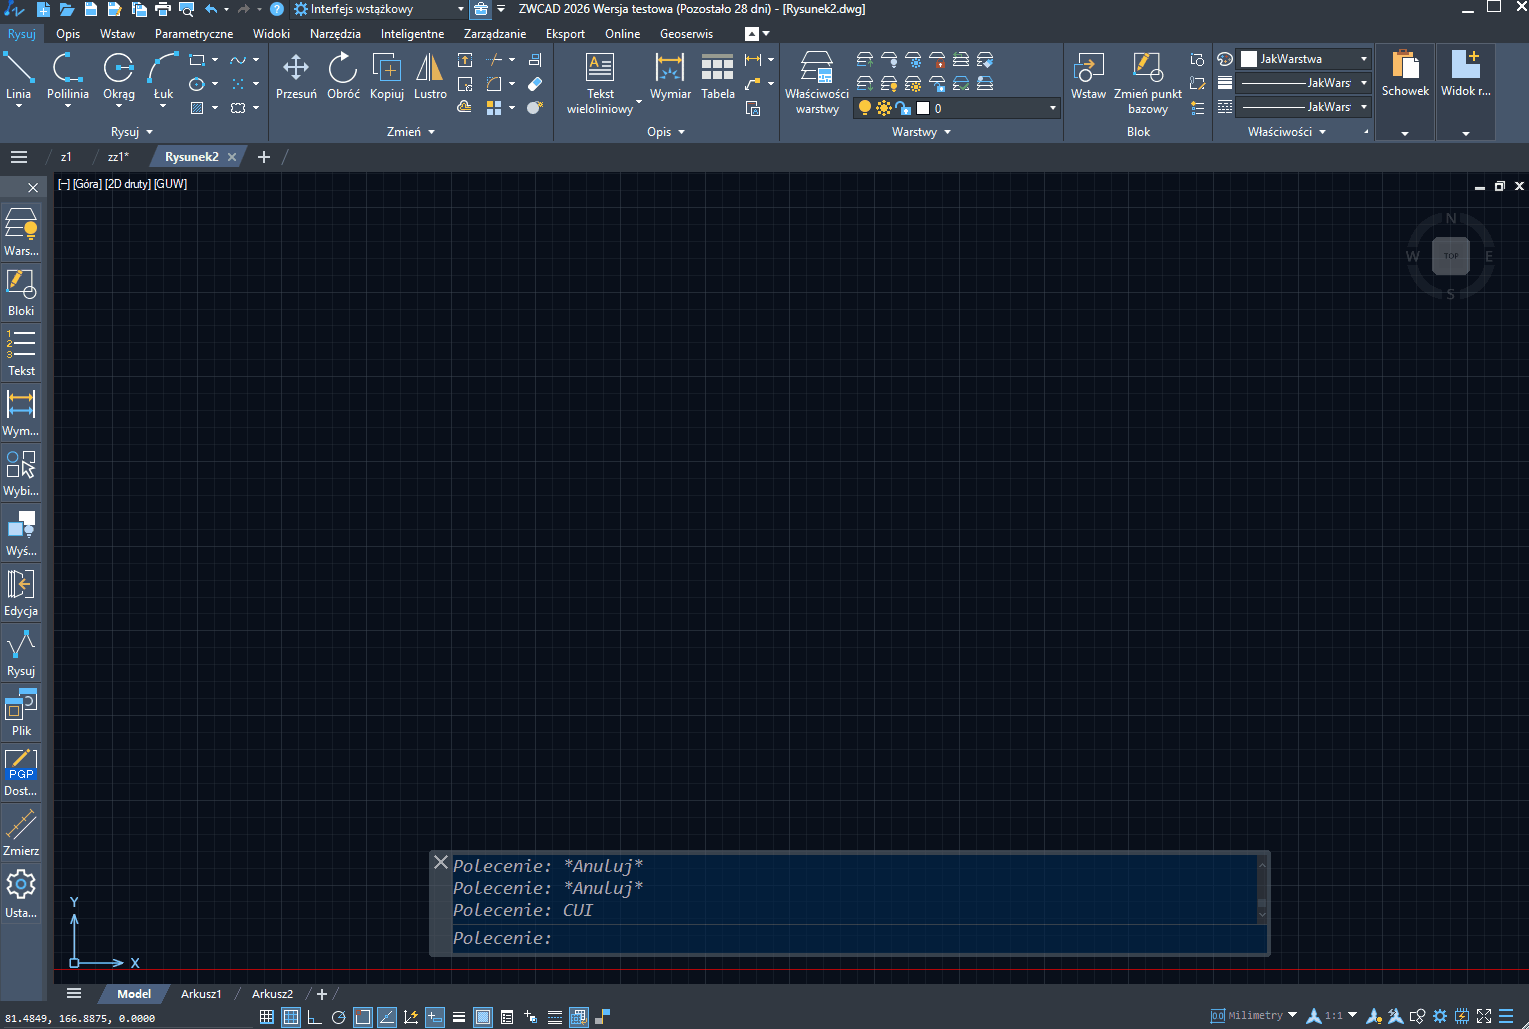Close the command line window
The width and height of the screenshot is (1529, 1029).
click(x=441, y=862)
